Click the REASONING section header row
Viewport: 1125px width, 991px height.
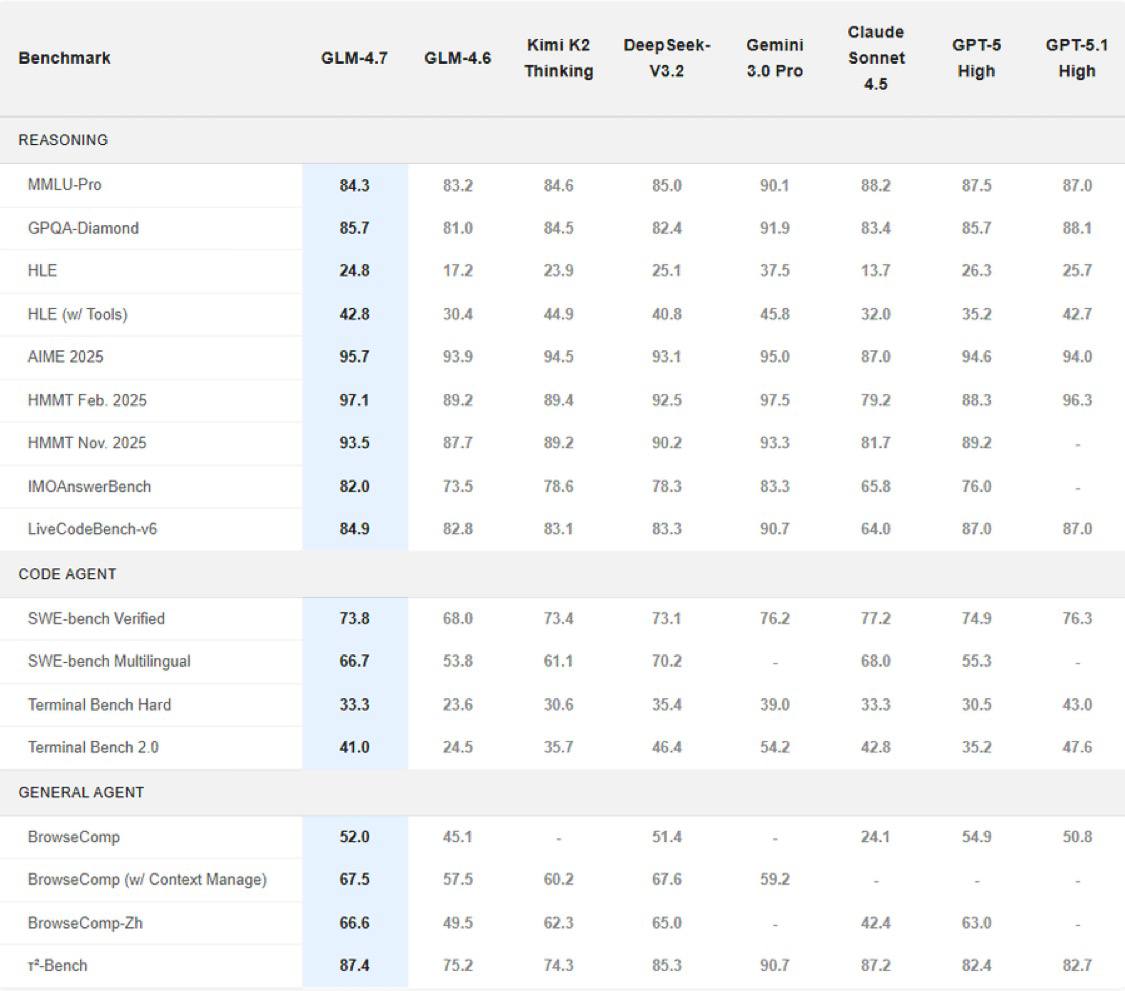pos(63,140)
